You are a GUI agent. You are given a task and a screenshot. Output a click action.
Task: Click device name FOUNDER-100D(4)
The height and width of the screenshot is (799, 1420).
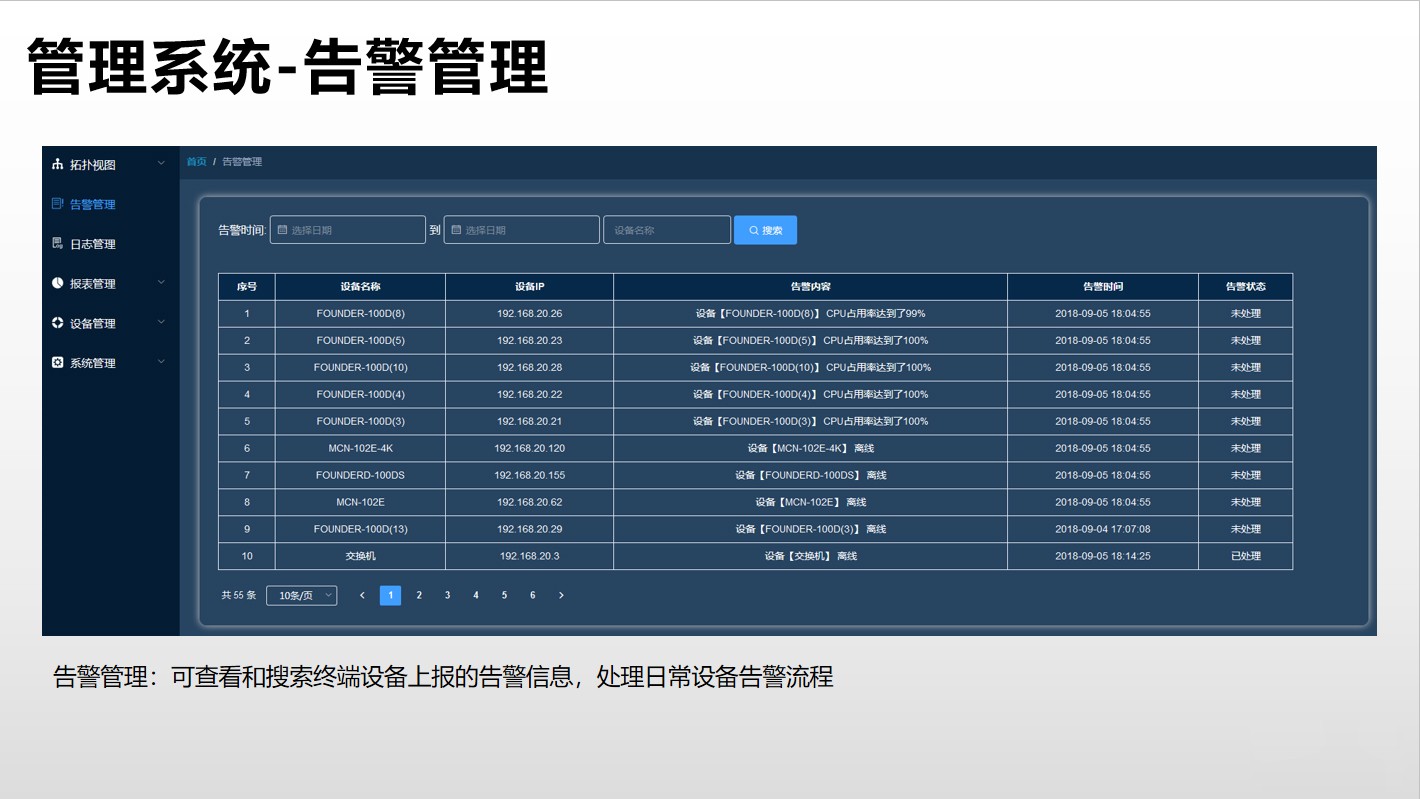pyautogui.click(x=360, y=395)
